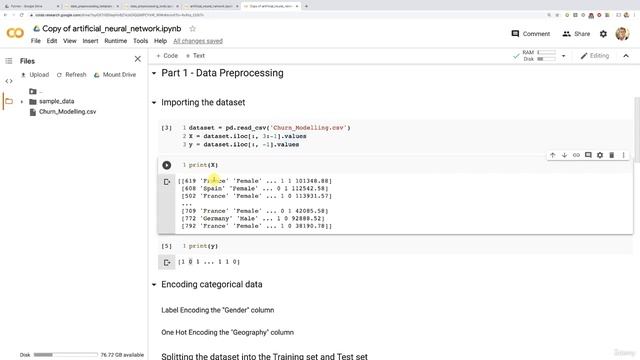This screenshot has width=640, height=360.
Task: Open the code snippets sidebar icon
Action: (x=9, y=81)
